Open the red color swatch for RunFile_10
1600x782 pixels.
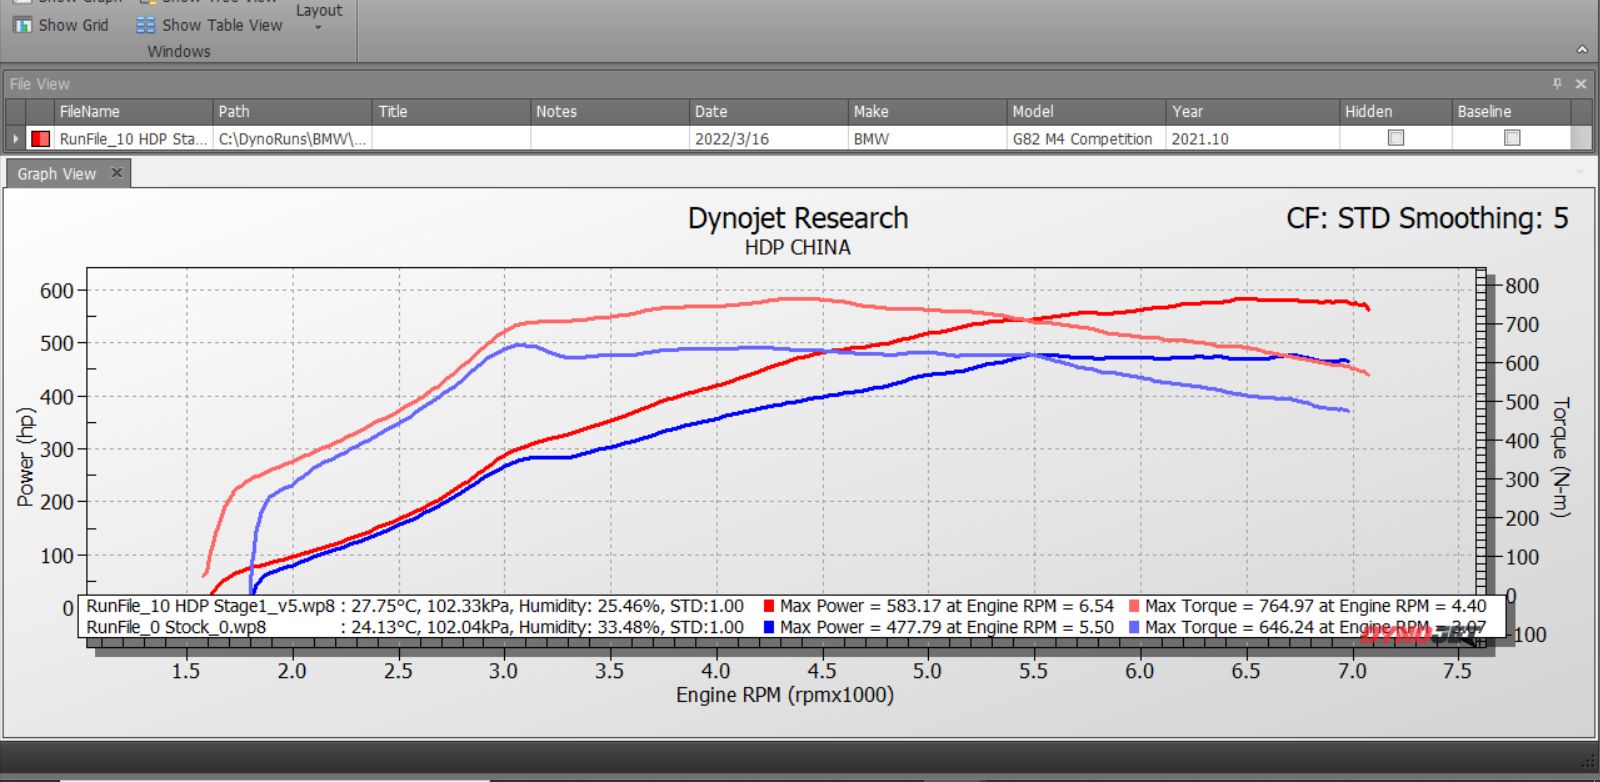[40, 139]
